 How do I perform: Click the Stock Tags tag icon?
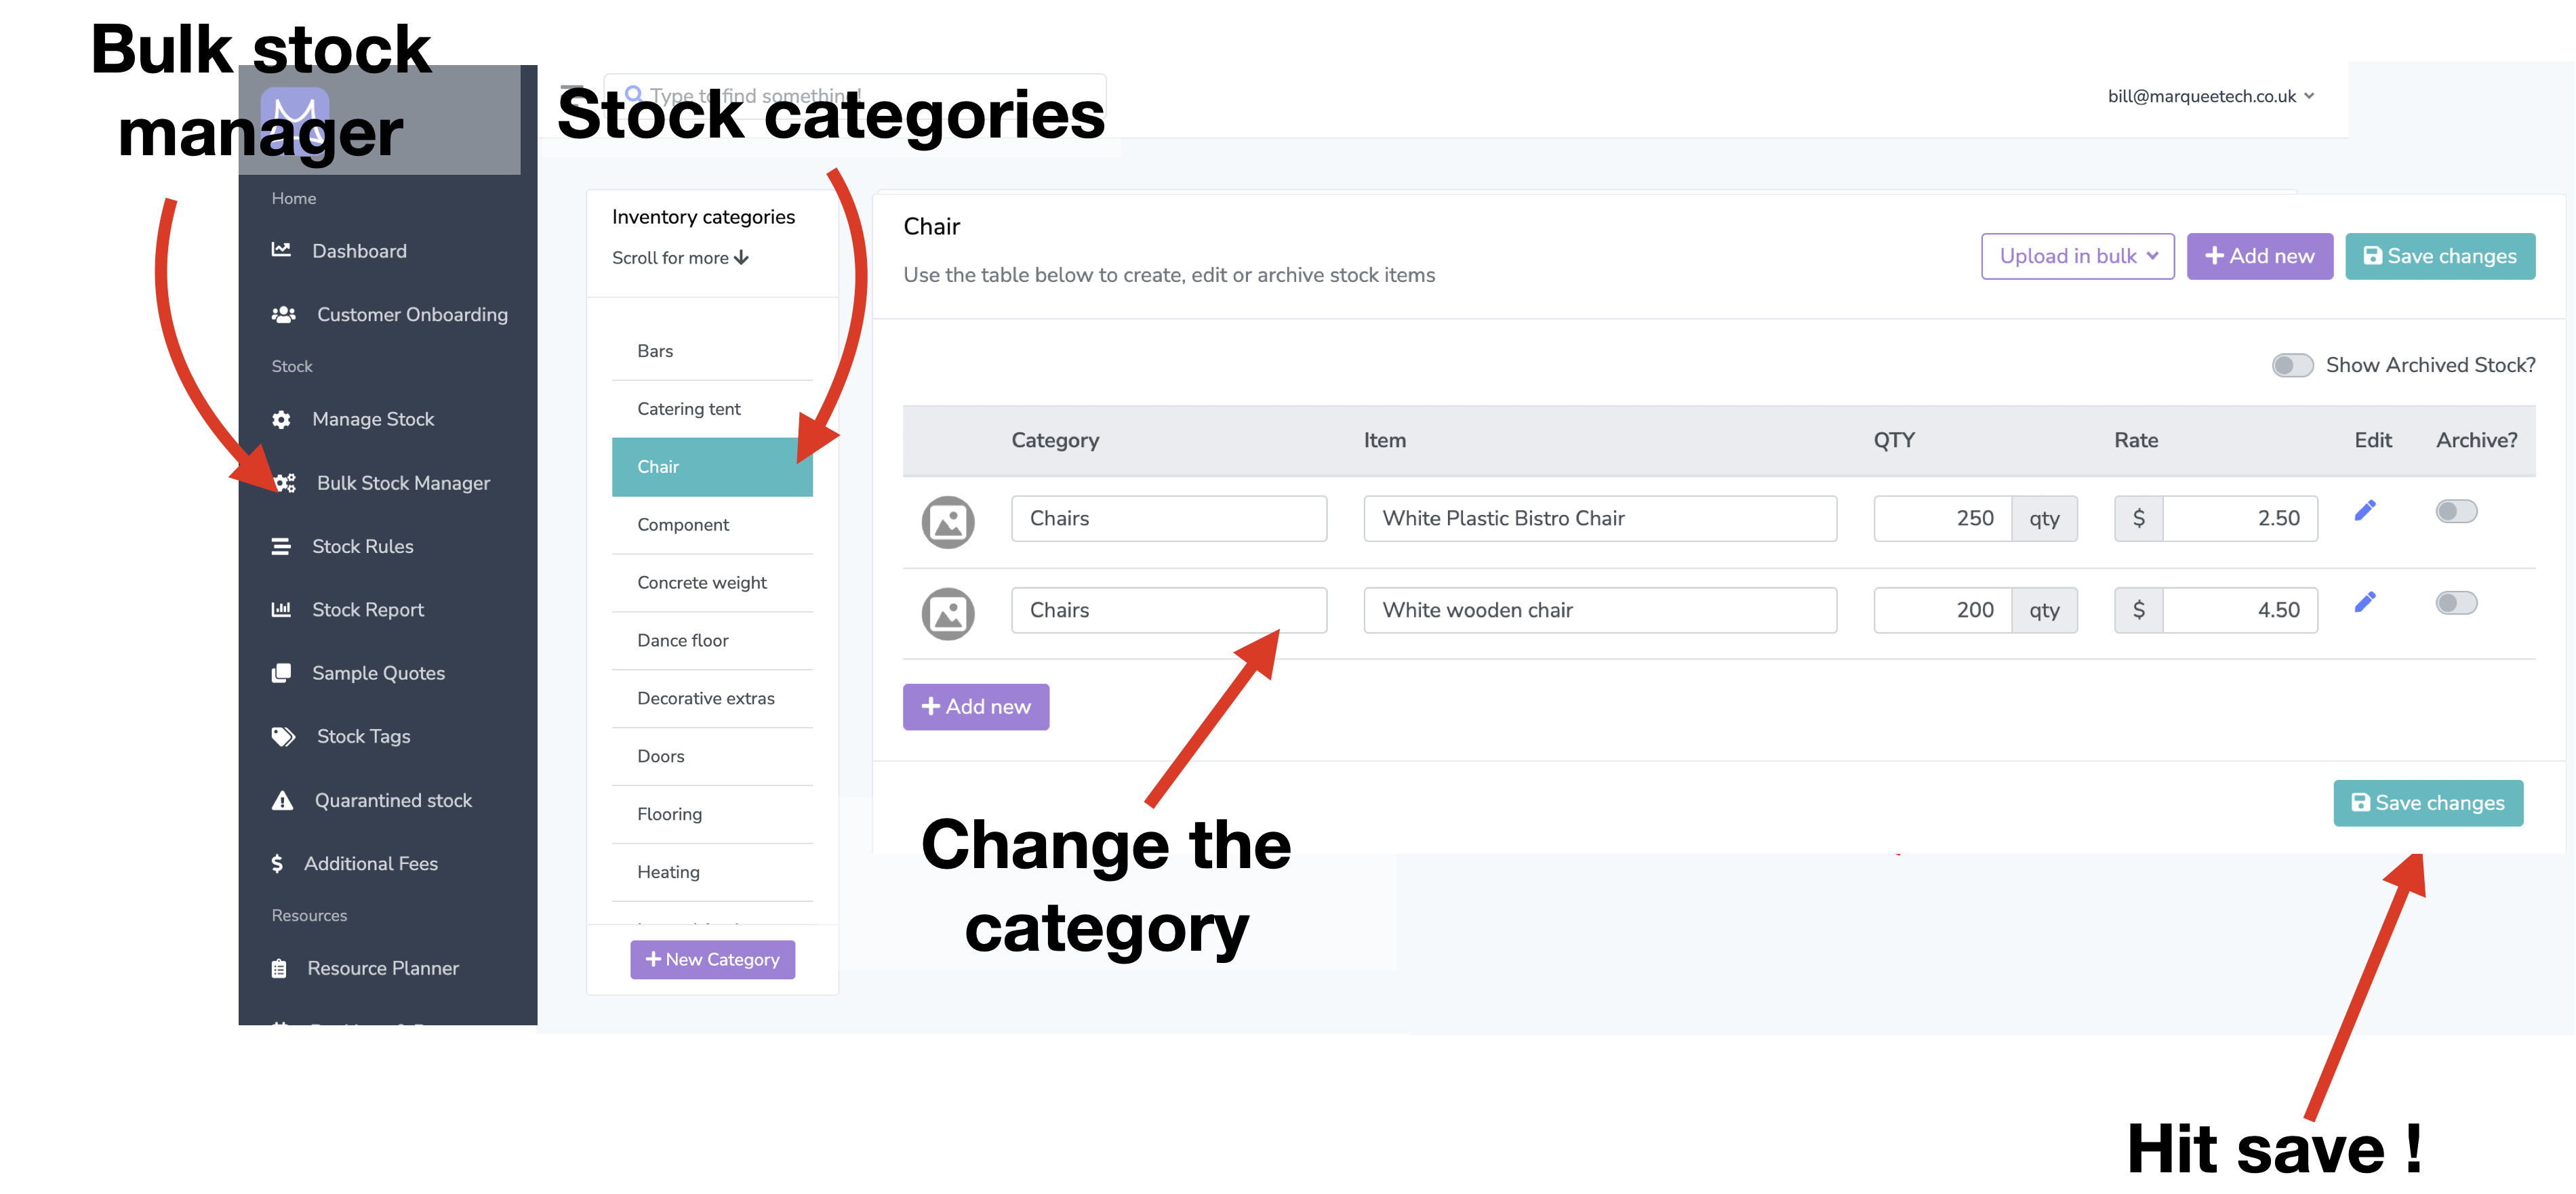pyautogui.click(x=283, y=736)
